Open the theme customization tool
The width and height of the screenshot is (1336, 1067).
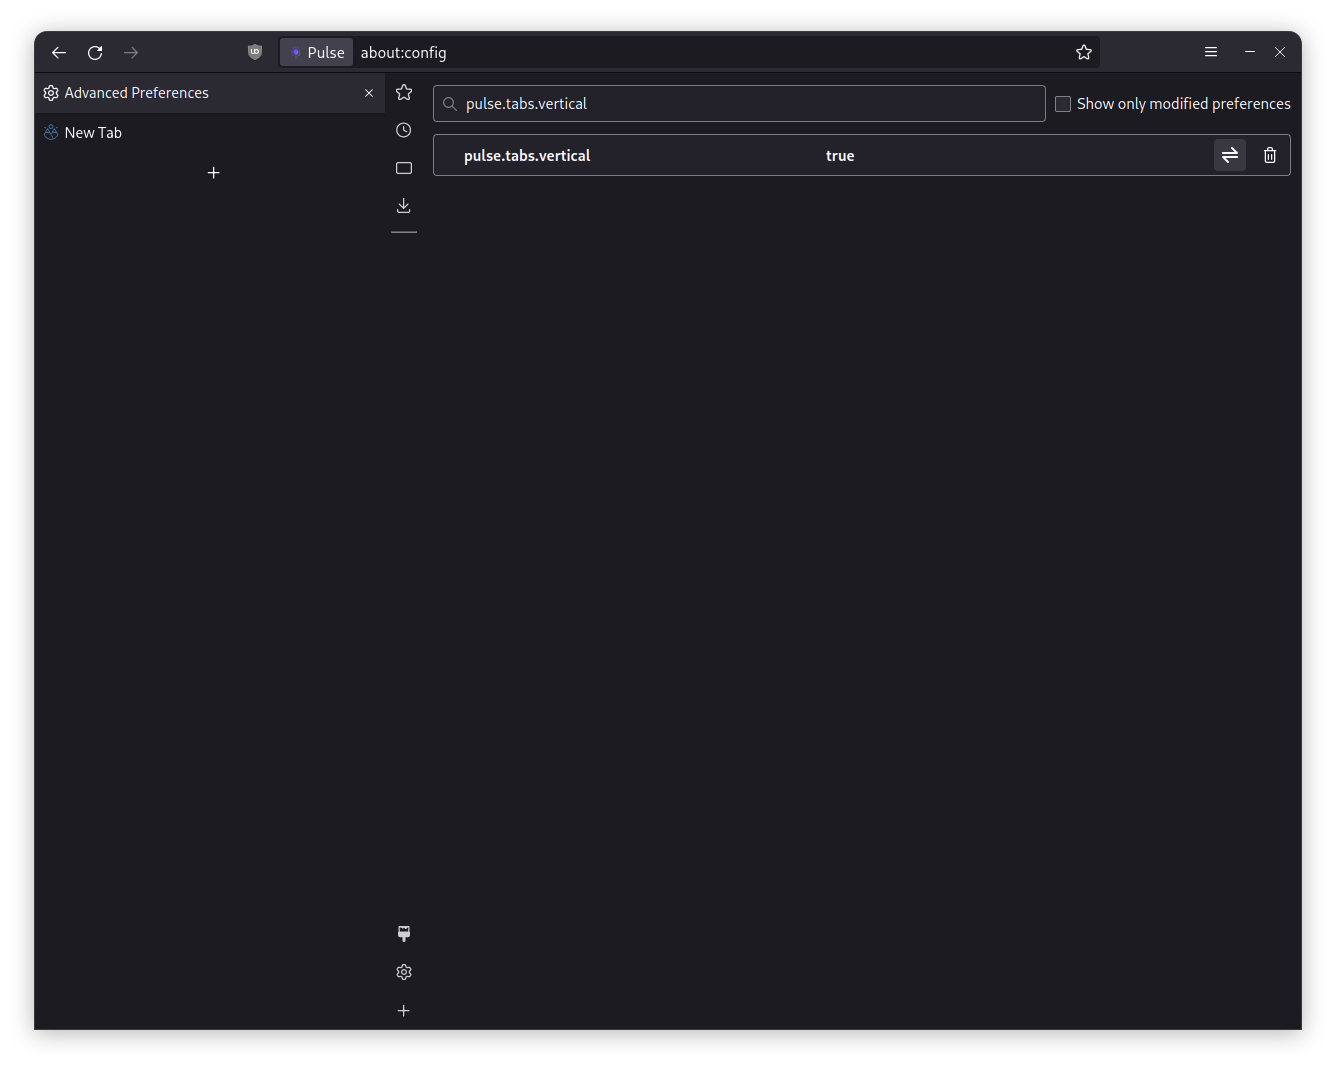[403, 933]
